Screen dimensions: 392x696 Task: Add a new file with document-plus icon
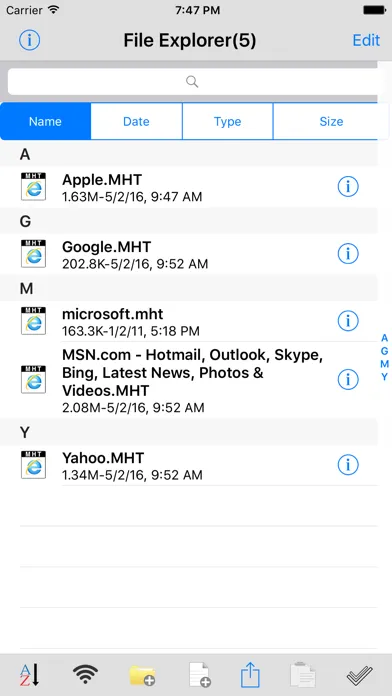(x=199, y=675)
